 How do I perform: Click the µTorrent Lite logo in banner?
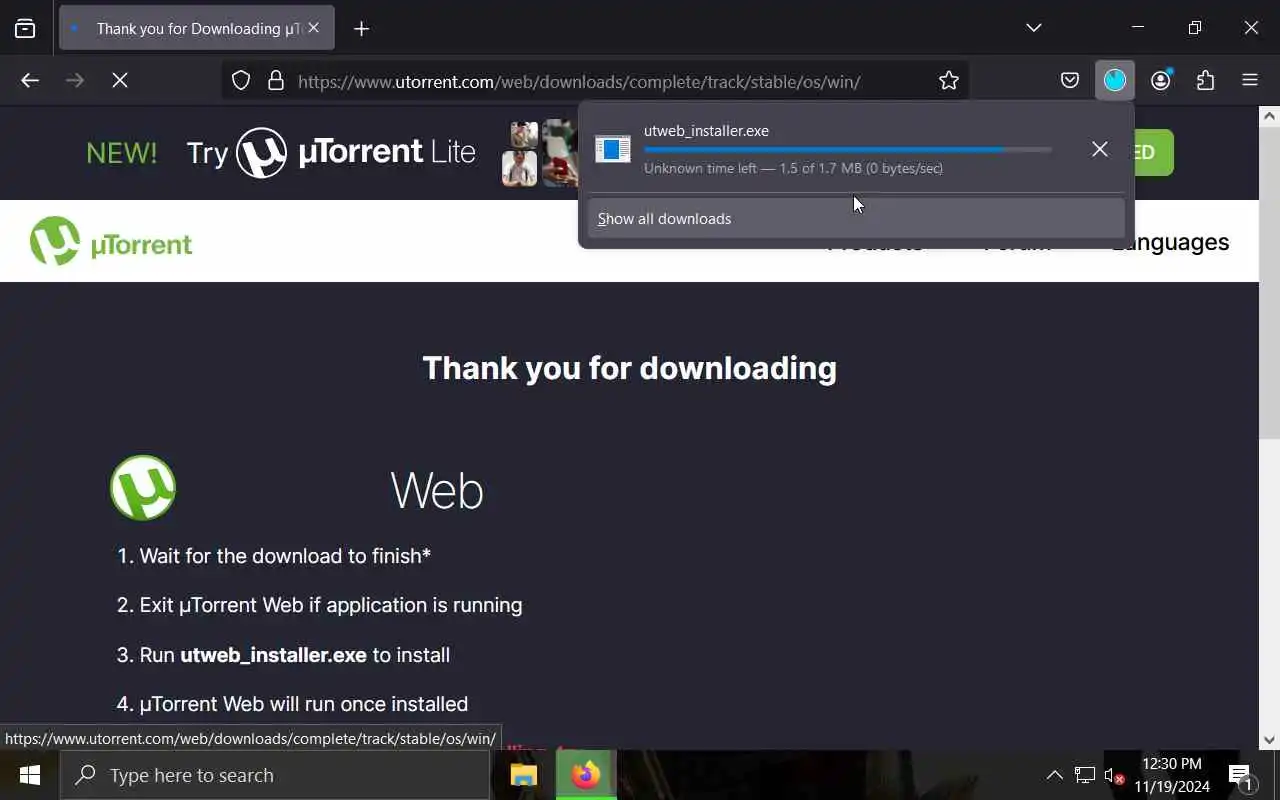(356, 152)
